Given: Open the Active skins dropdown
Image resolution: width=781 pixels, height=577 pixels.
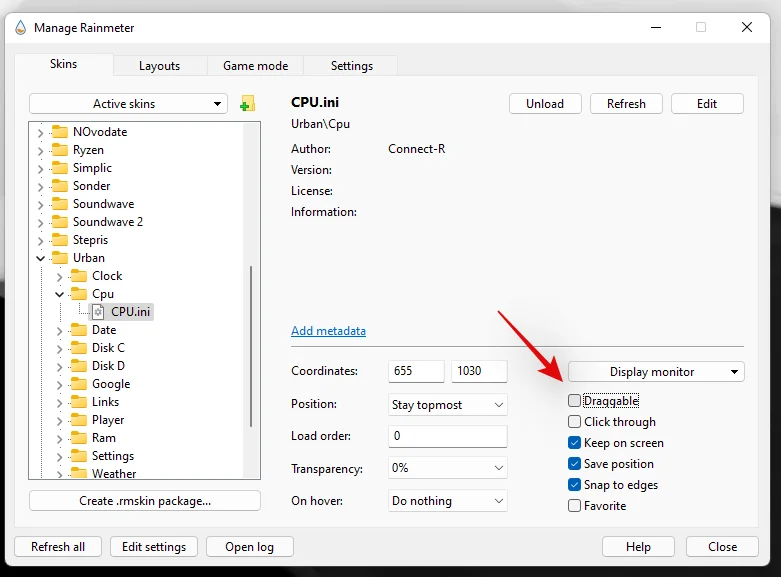Looking at the screenshot, I should tap(129, 104).
